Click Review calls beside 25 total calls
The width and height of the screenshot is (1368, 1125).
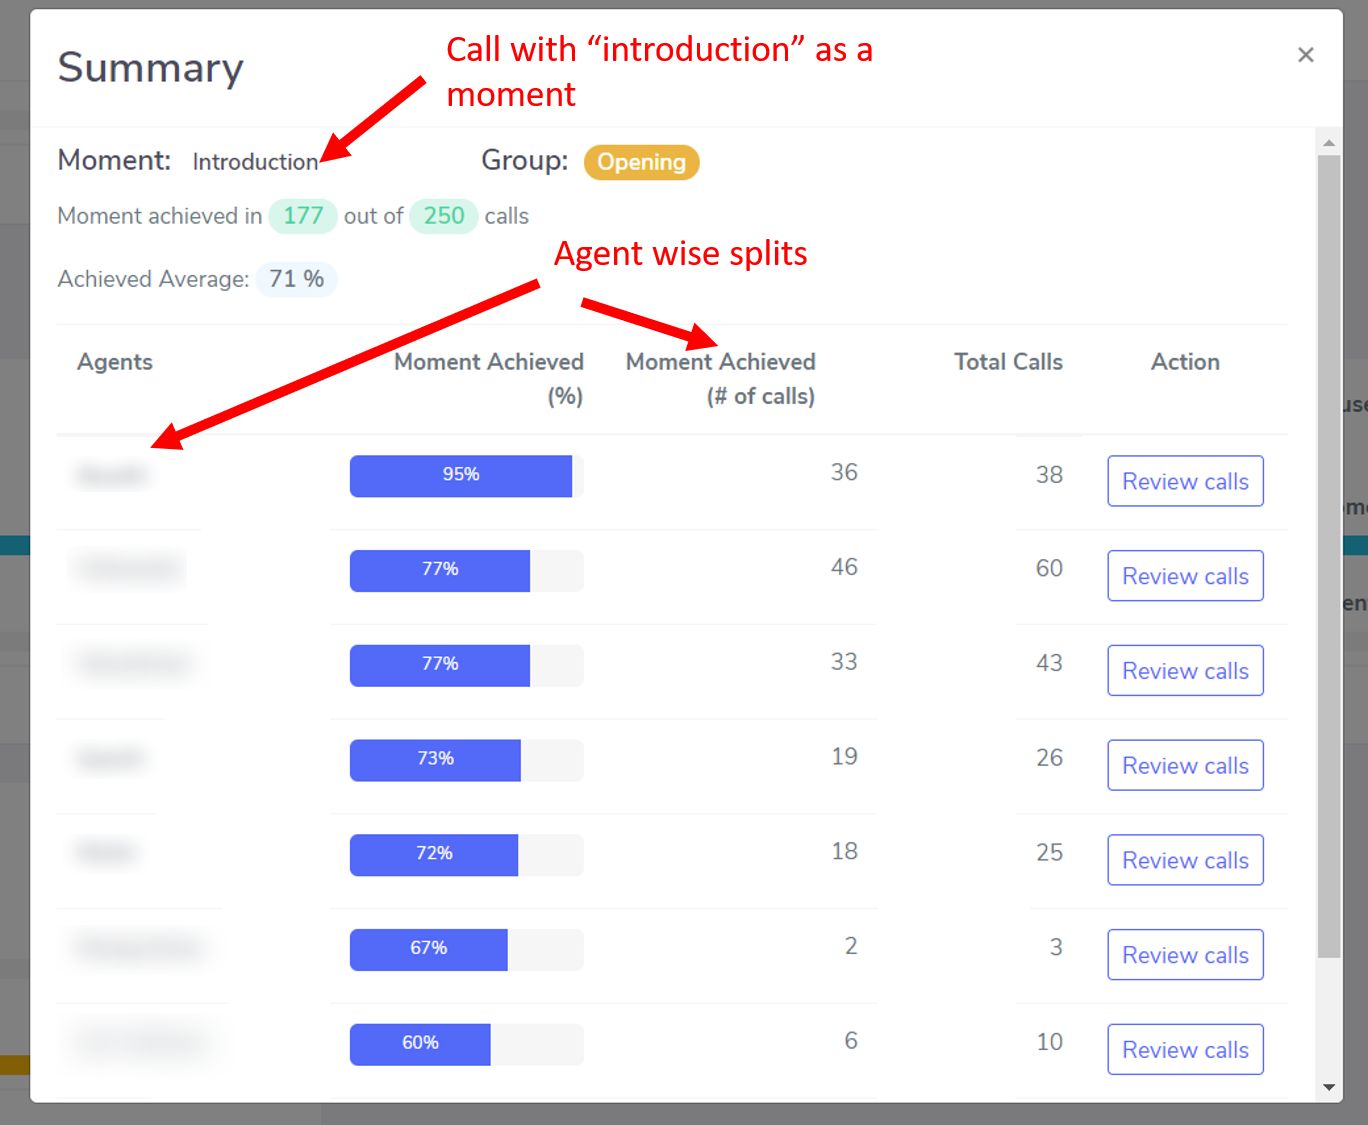1185,860
